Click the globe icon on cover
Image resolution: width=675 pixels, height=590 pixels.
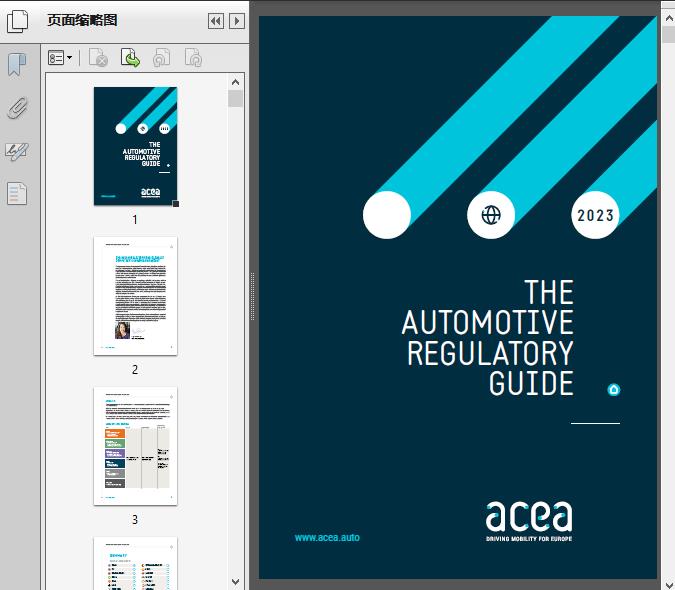pyautogui.click(x=491, y=215)
